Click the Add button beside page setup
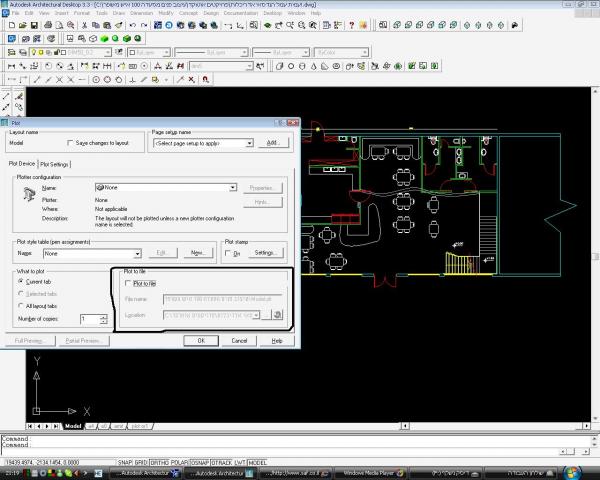 coord(273,143)
